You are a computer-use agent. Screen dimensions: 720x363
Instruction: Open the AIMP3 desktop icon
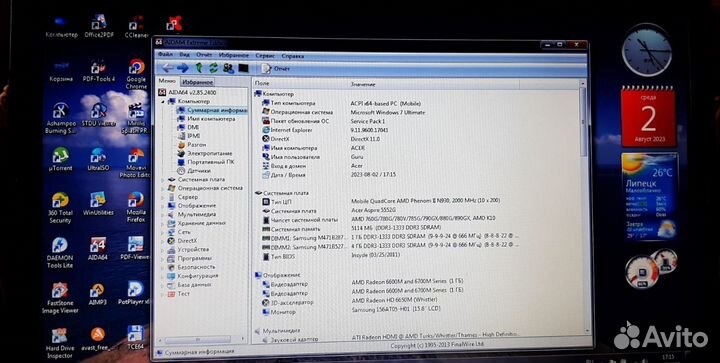(97, 294)
